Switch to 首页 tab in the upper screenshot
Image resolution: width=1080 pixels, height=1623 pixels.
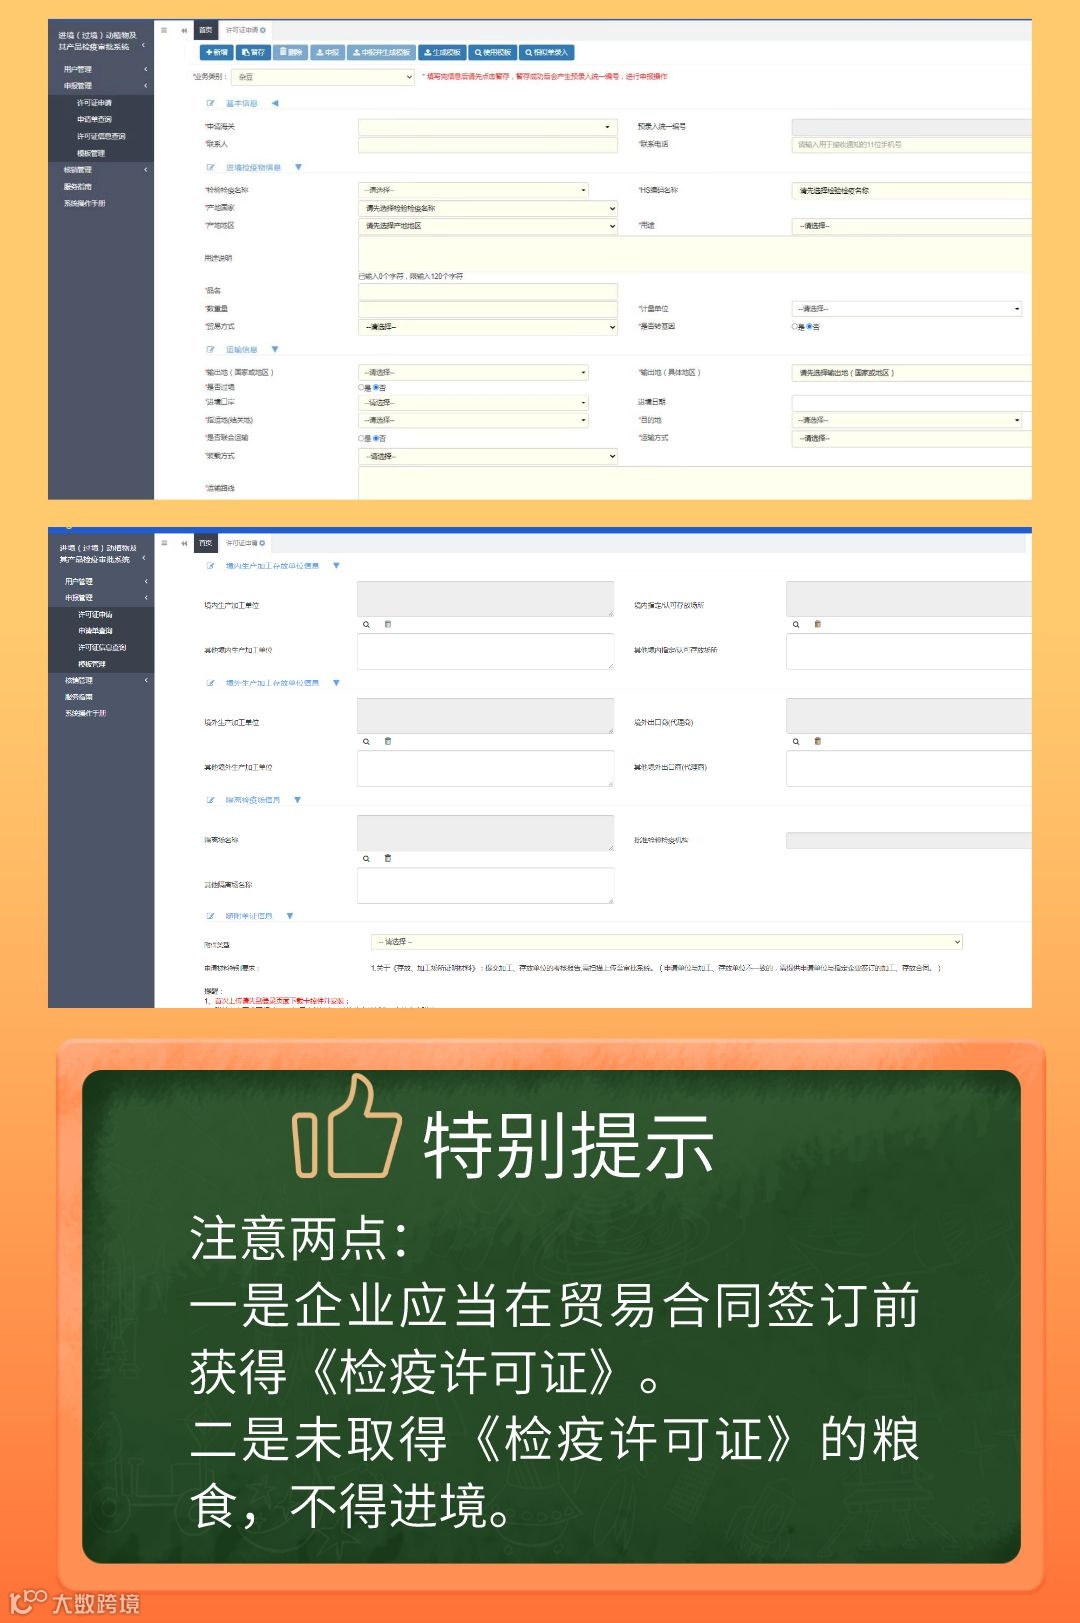[x=206, y=30]
